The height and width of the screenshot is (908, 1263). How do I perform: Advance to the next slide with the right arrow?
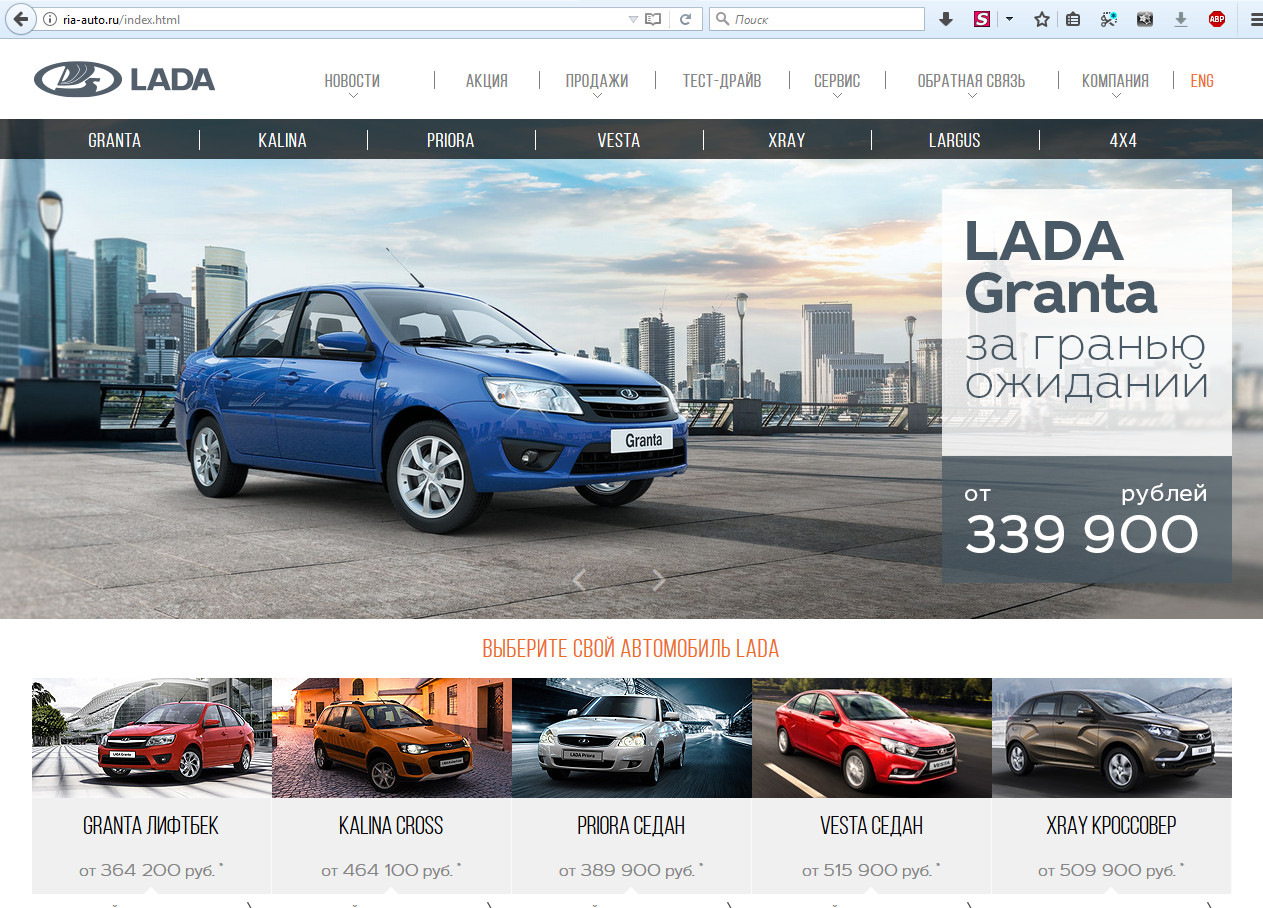coord(658,580)
